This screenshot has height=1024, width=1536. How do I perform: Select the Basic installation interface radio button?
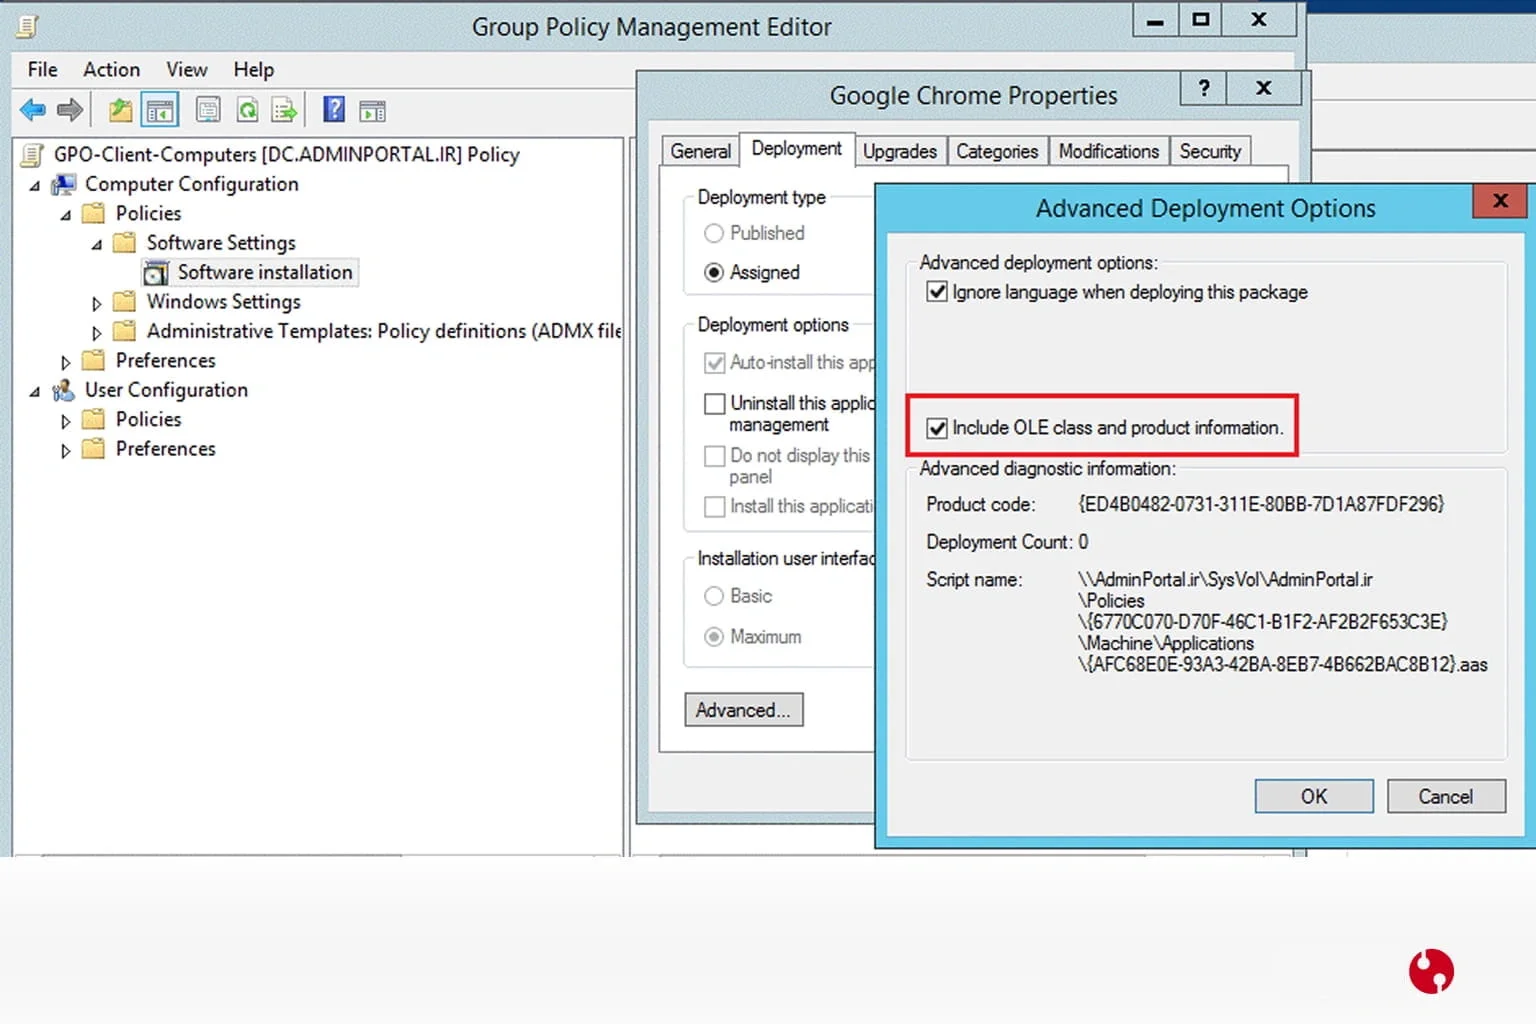pos(714,597)
